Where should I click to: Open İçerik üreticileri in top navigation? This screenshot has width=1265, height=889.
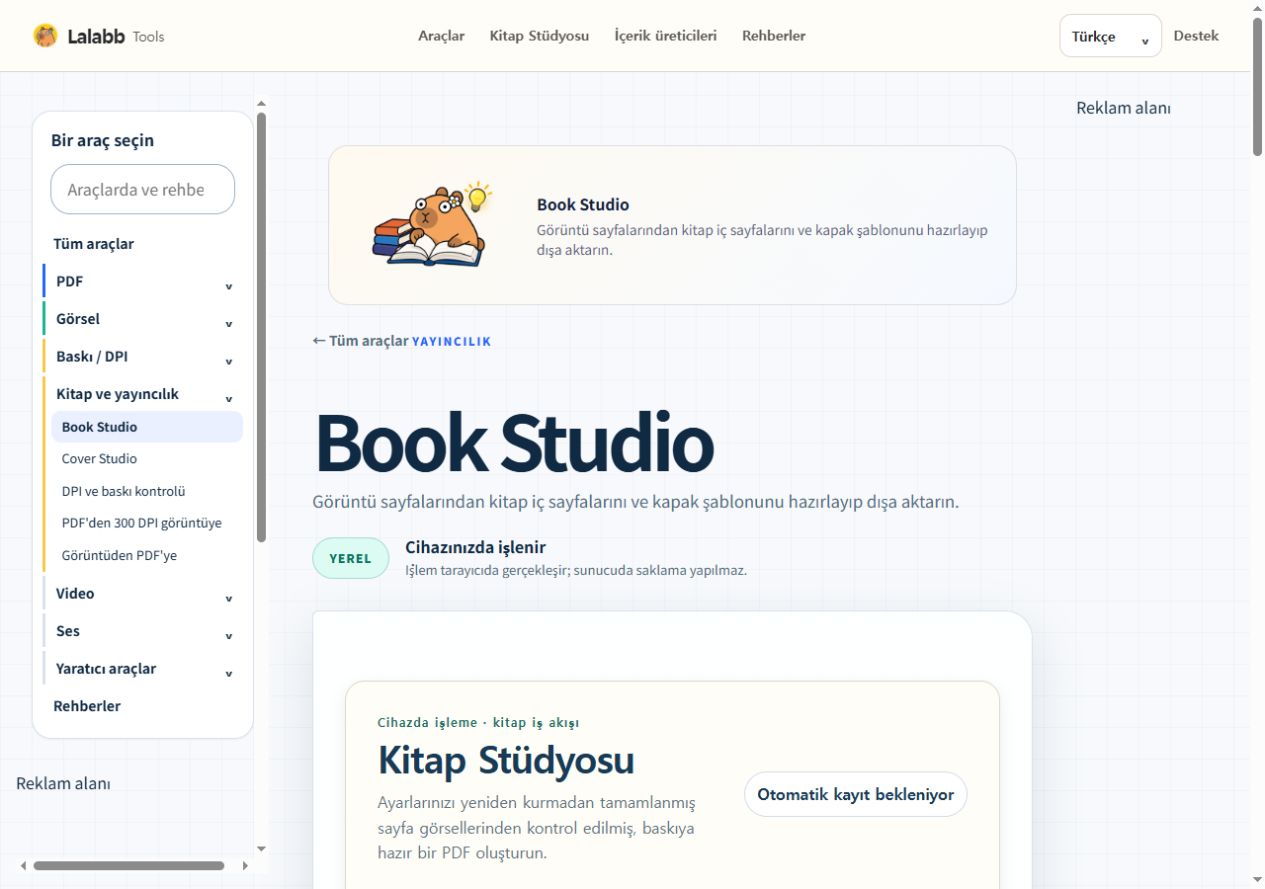(665, 36)
